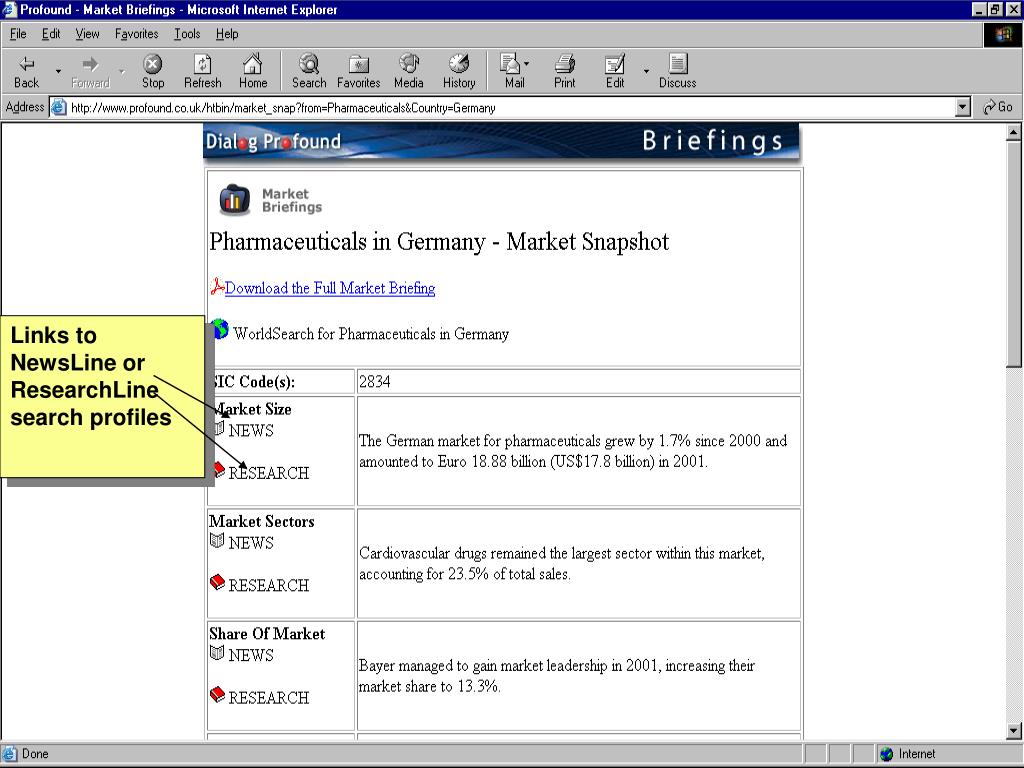Image resolution: width=1024 pixels, height=768 pixels.
Task: Click RESEARCH link under Market Size
Action: [268, 473]
